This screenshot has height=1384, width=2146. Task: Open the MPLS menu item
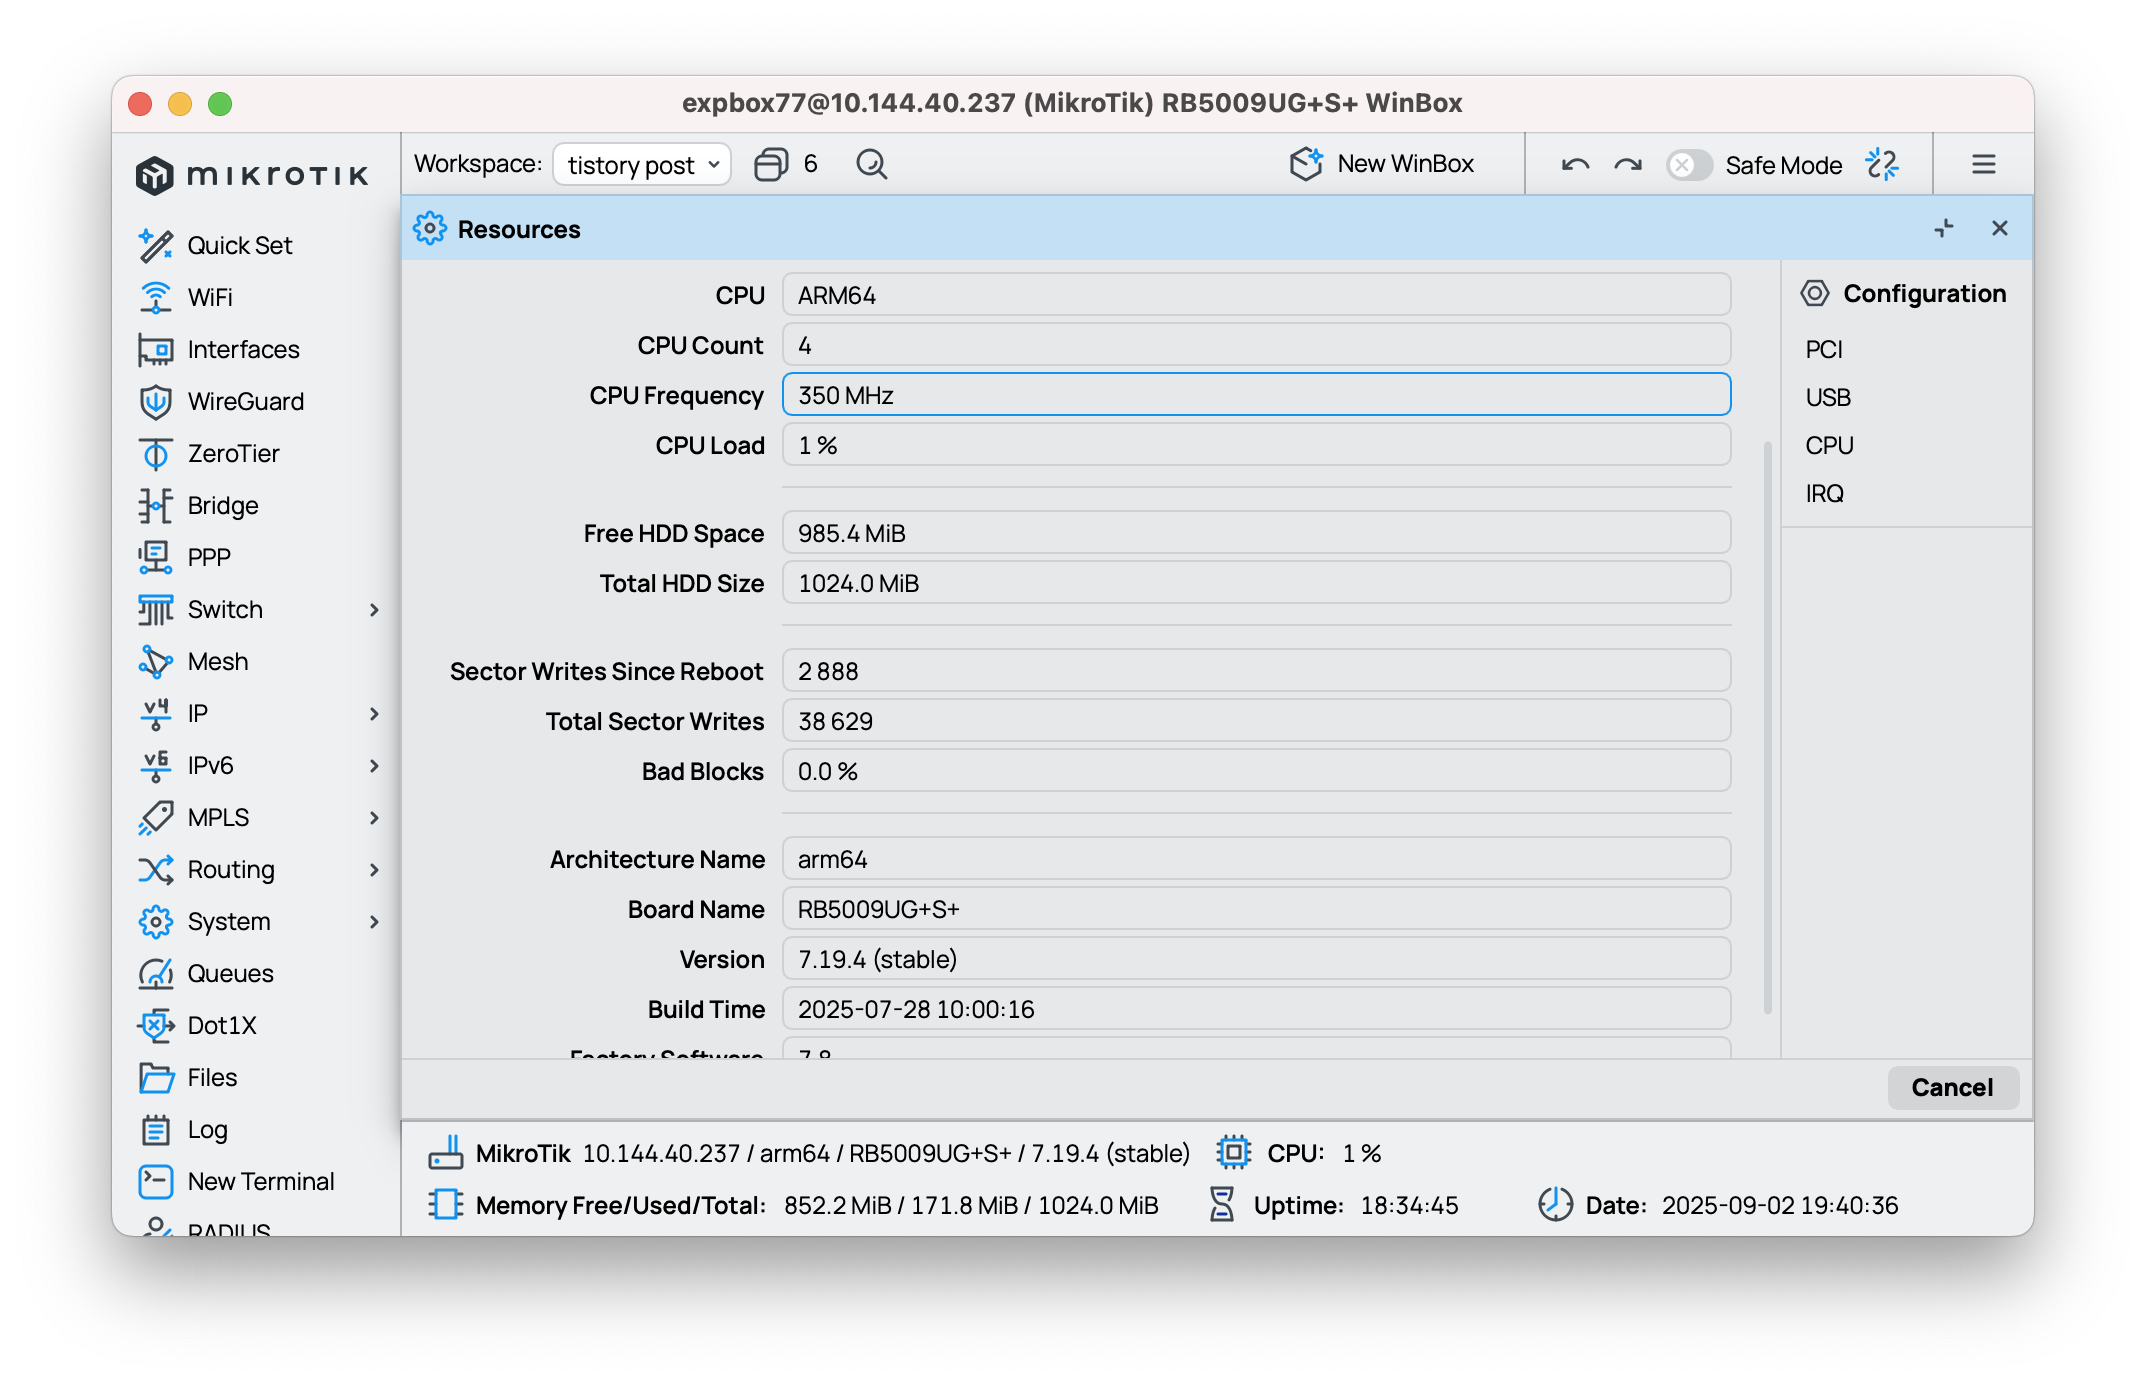pos(260,817)
